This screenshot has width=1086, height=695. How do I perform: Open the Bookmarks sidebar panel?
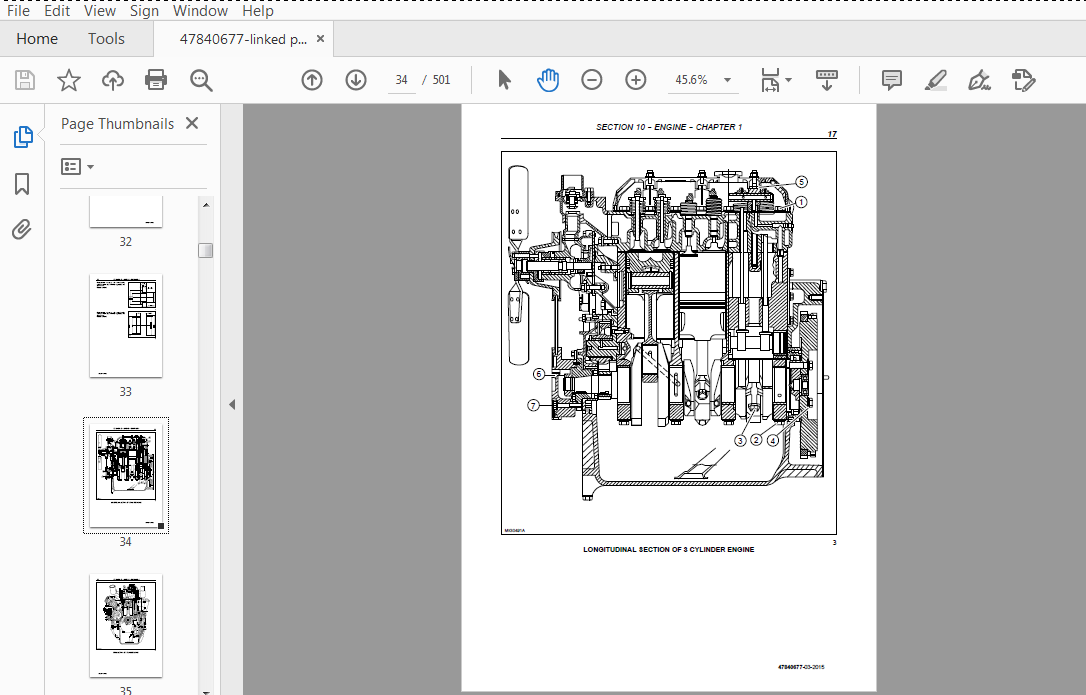point(22,184)
